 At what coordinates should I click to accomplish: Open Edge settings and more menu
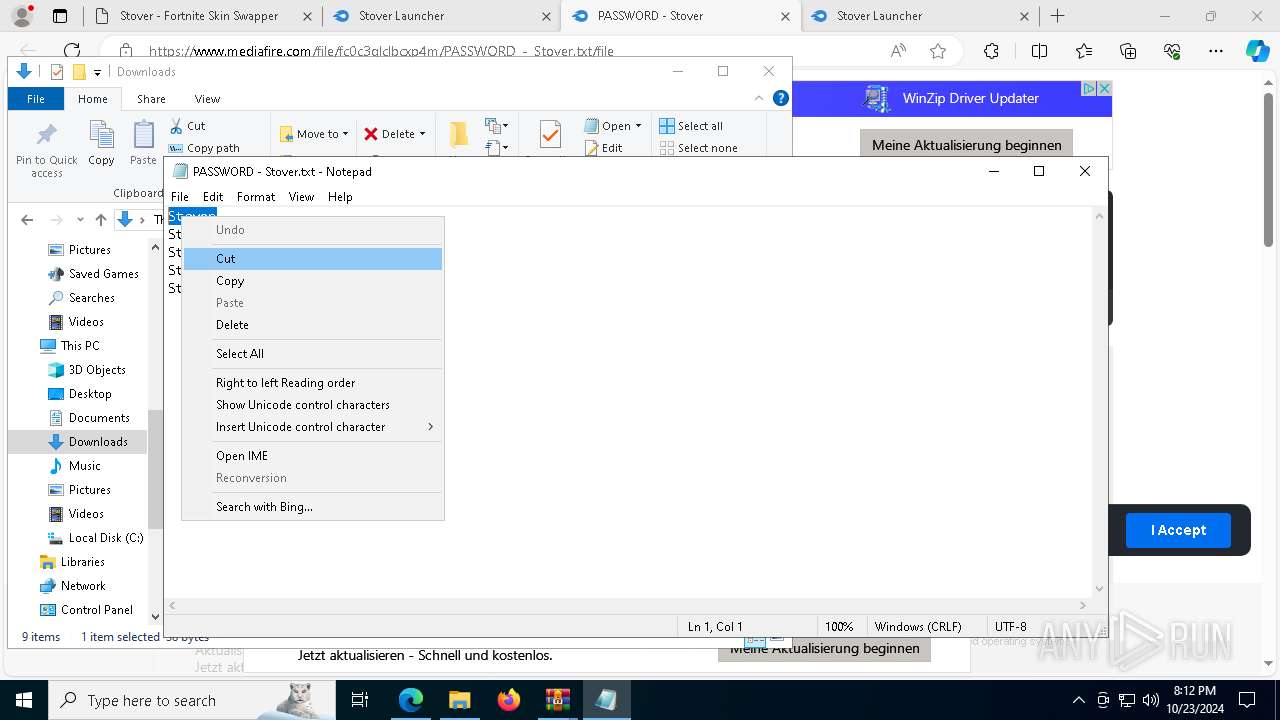pyautogui.click(x=1215, y=51)
